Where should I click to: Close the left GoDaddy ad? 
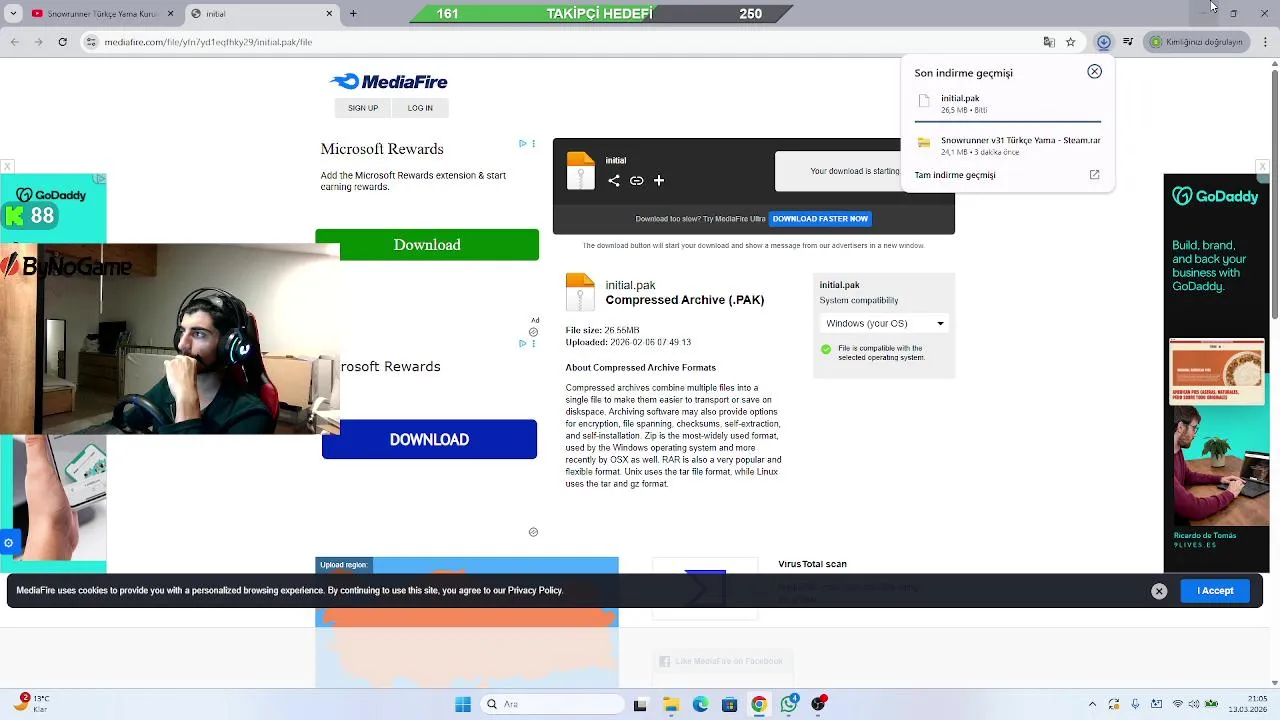(7, 167)
